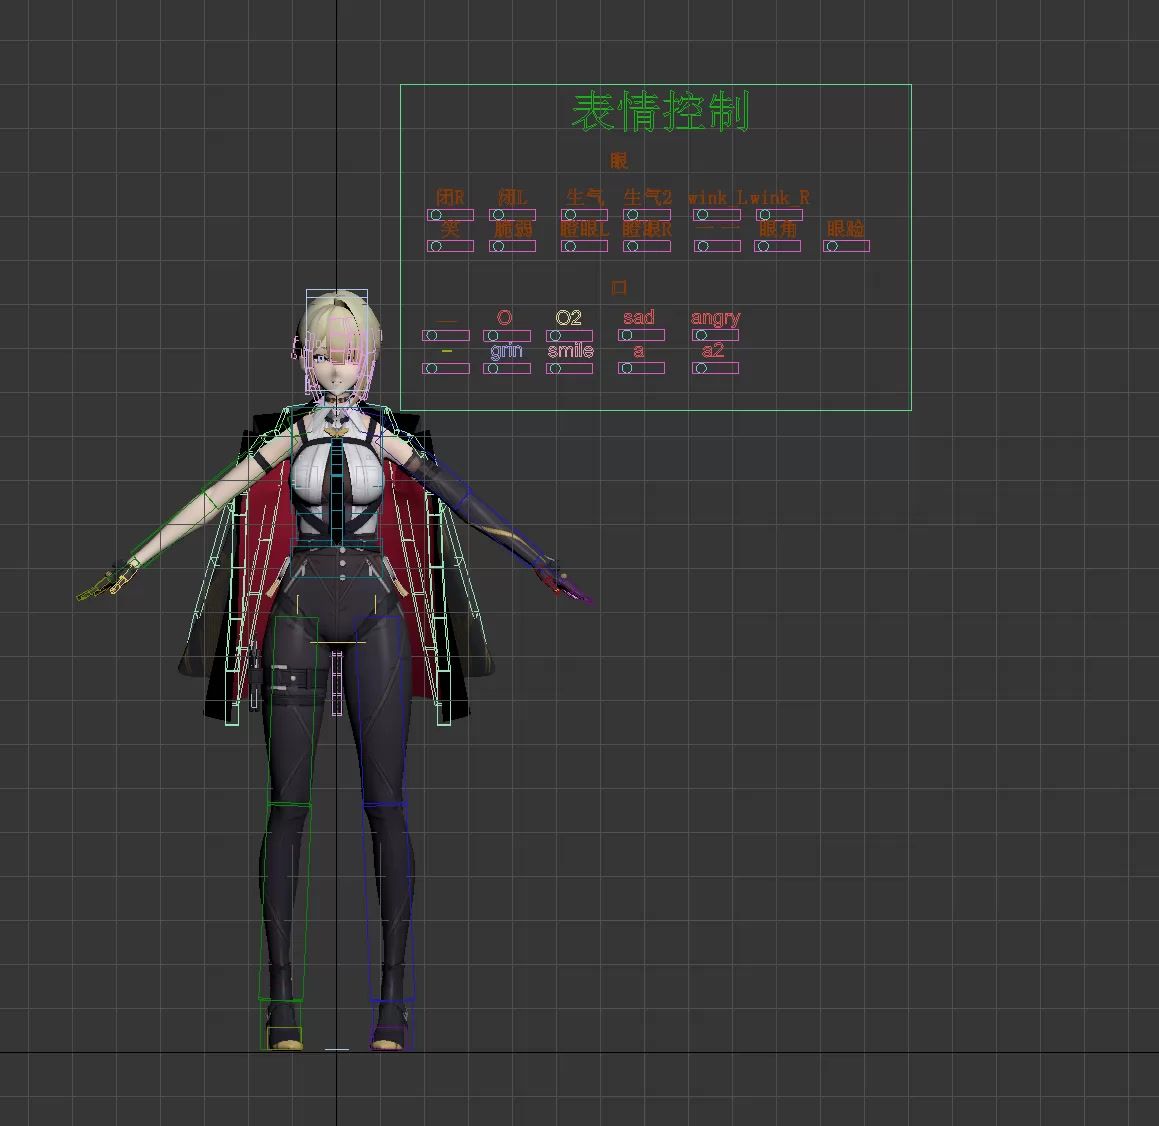Click the 闭L eye slider handle
This screenshot has height=1126, width=1159.
click(x=498, y=215)
